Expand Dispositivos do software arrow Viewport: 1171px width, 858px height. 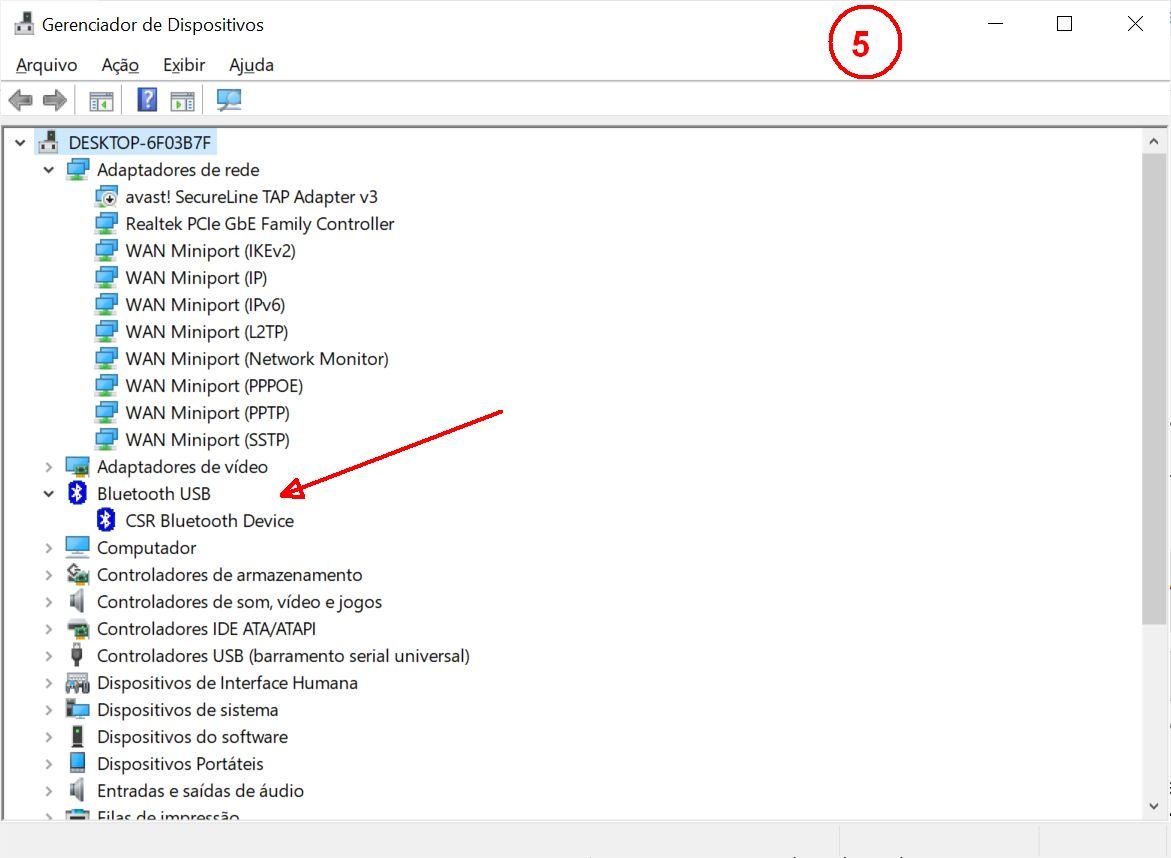[49, 736]
